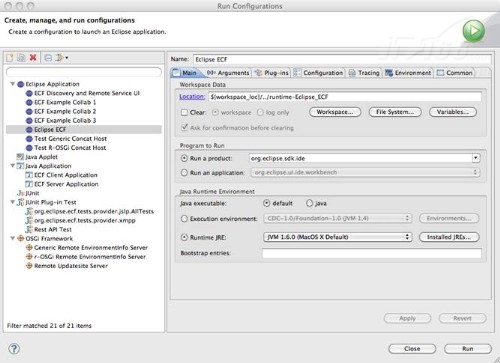Click icon of r-OSGi Remote EnvironmentInfo Server
Screen dimensions: 500x363
(x=29, y=257)
